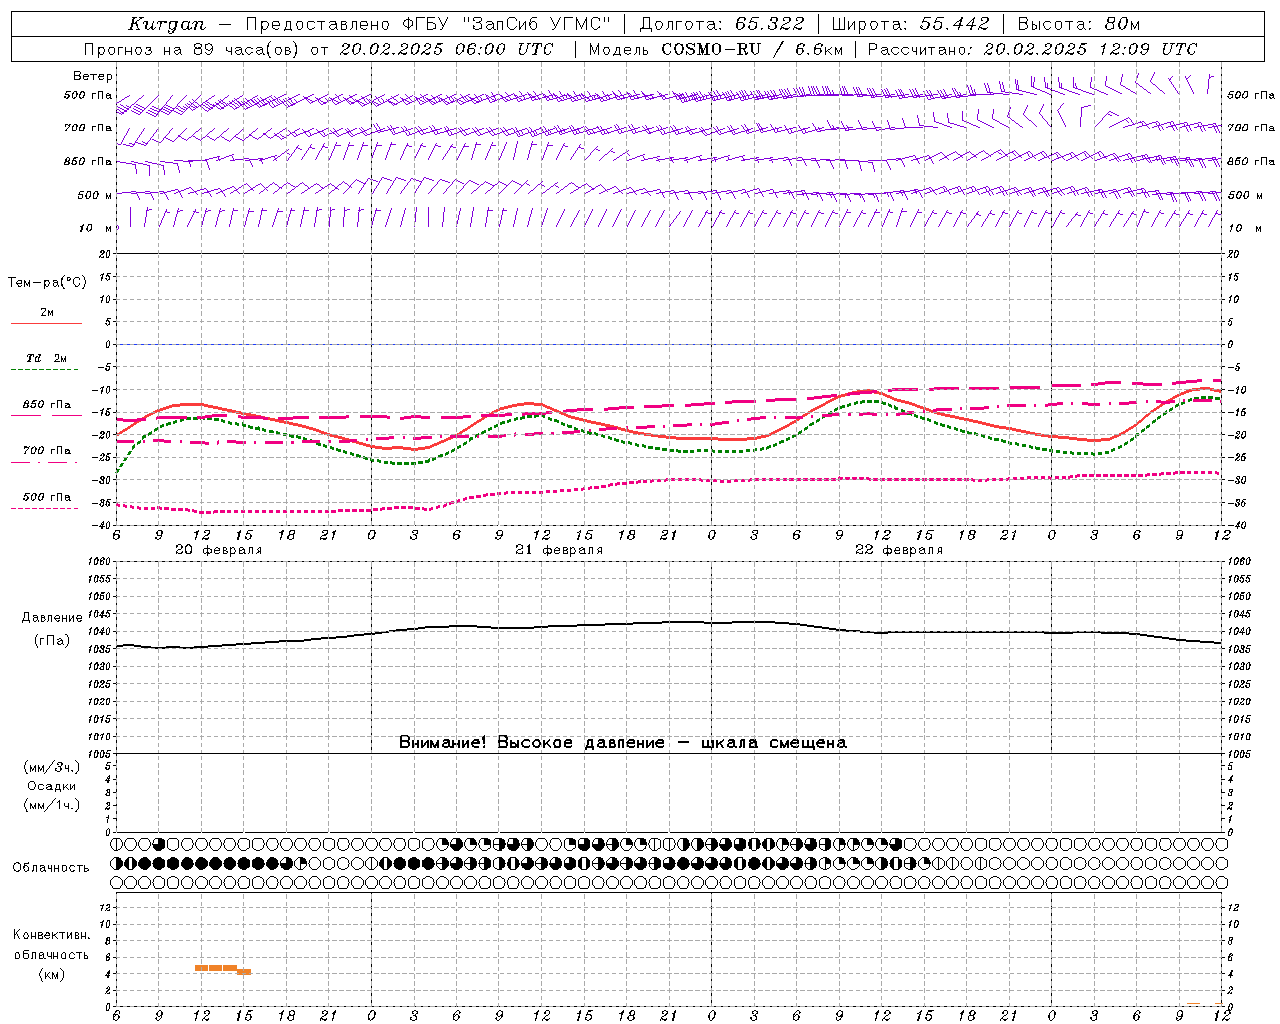Click the "Широта: 55.442" header field
Screen dimensions: 1280x1024
(x=911, y=24)
